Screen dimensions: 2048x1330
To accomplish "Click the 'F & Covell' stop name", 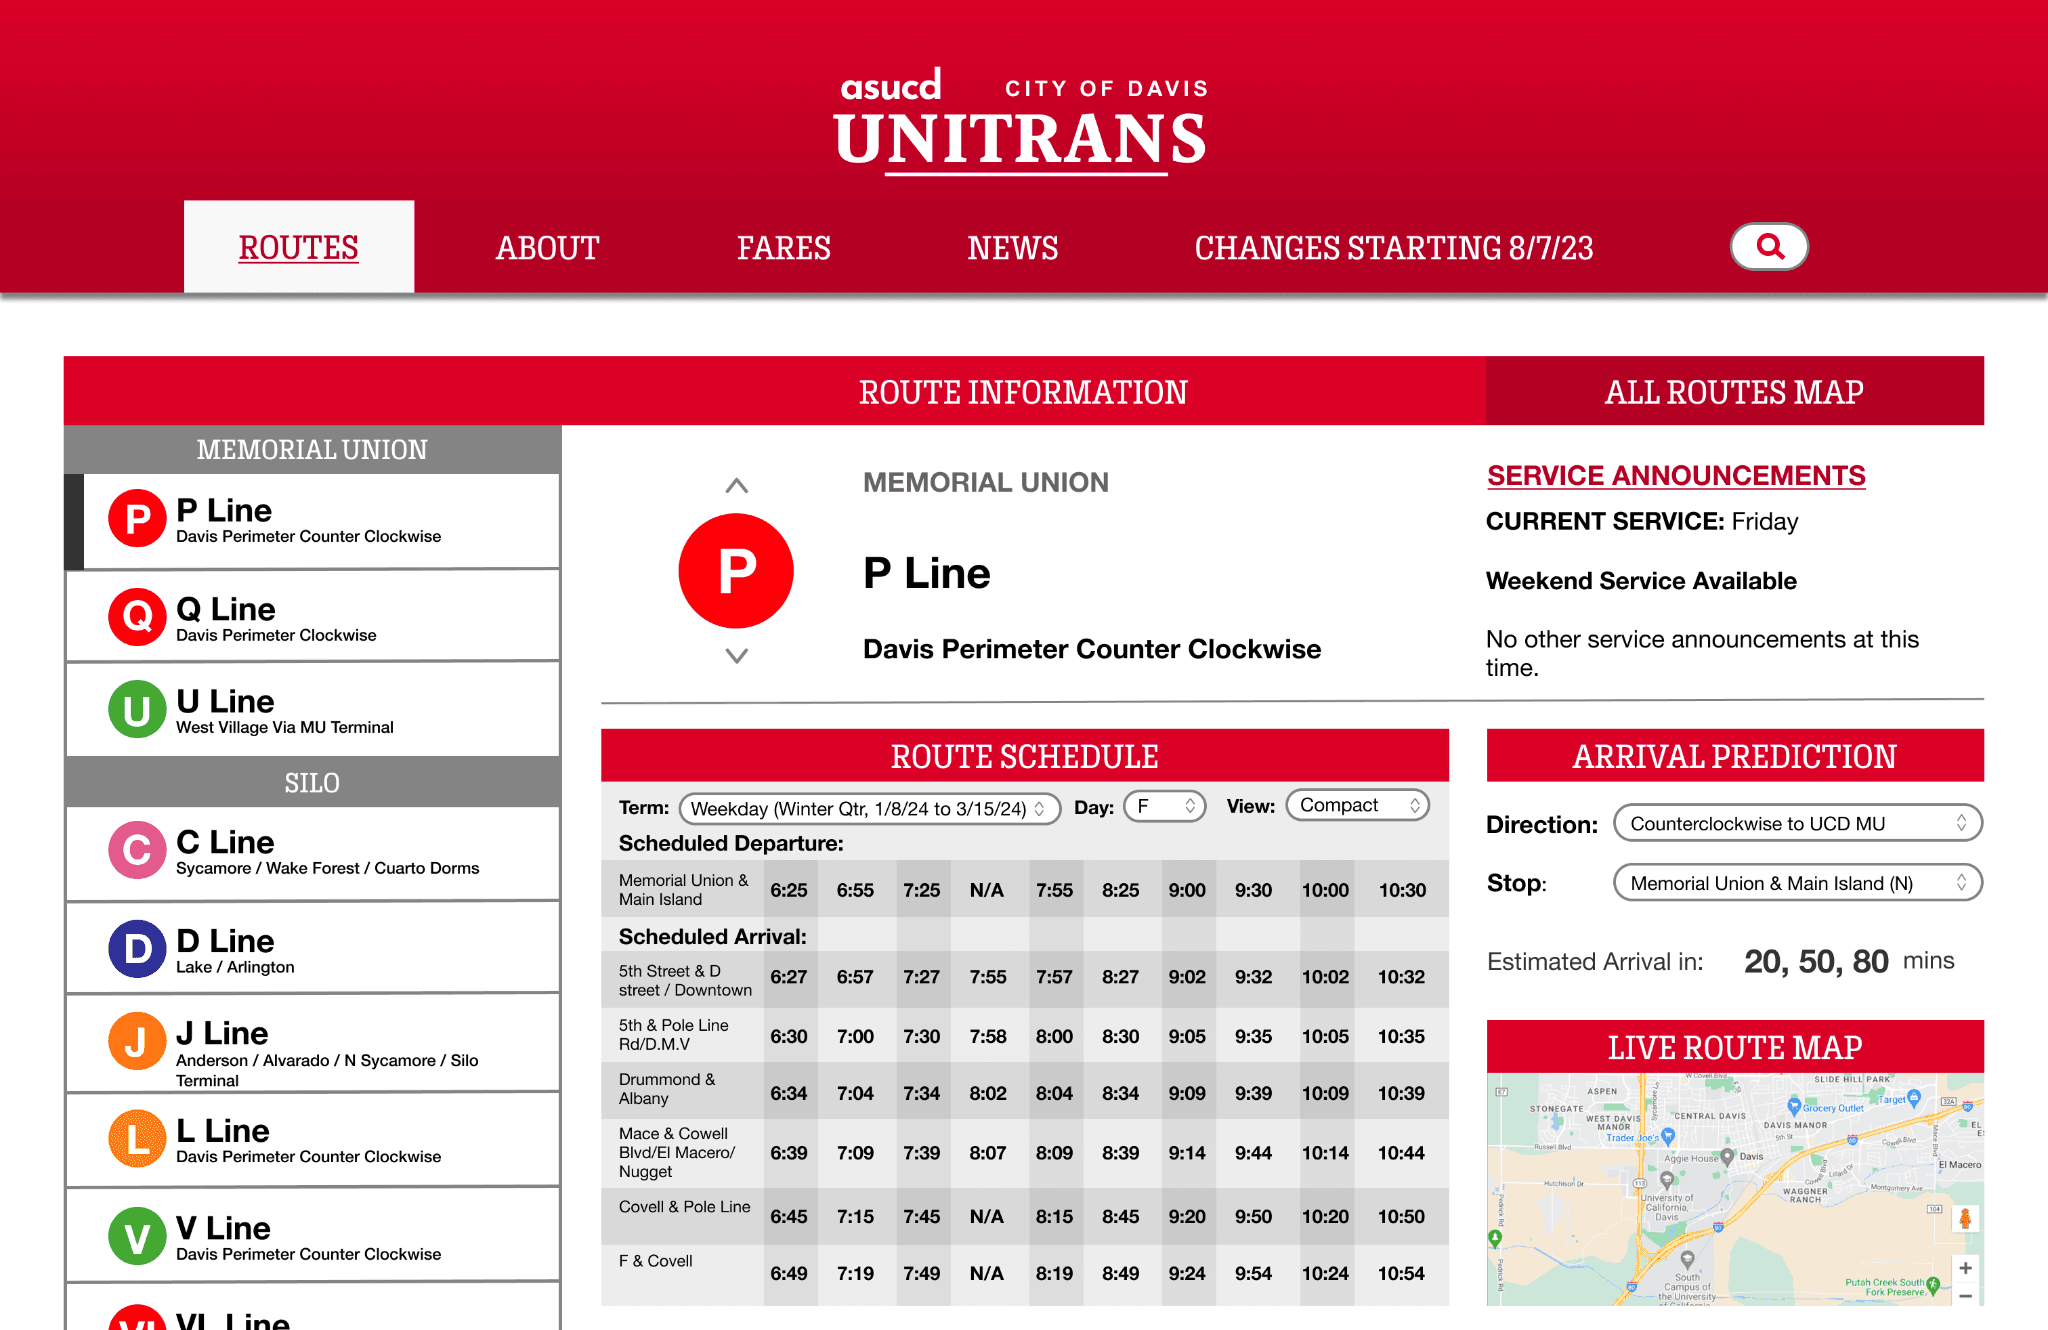I will [x=655, y=1261].
